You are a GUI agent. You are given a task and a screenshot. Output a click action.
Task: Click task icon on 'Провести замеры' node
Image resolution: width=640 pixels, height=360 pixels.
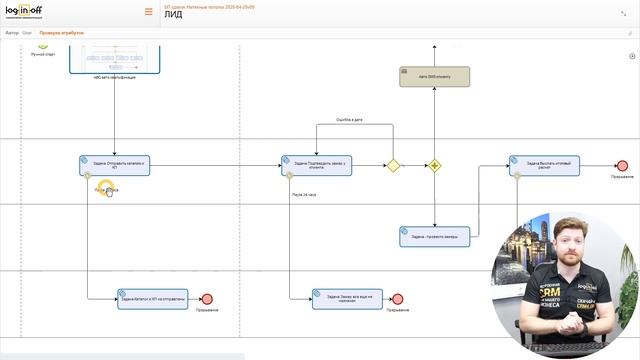click(x=404, y=231)
